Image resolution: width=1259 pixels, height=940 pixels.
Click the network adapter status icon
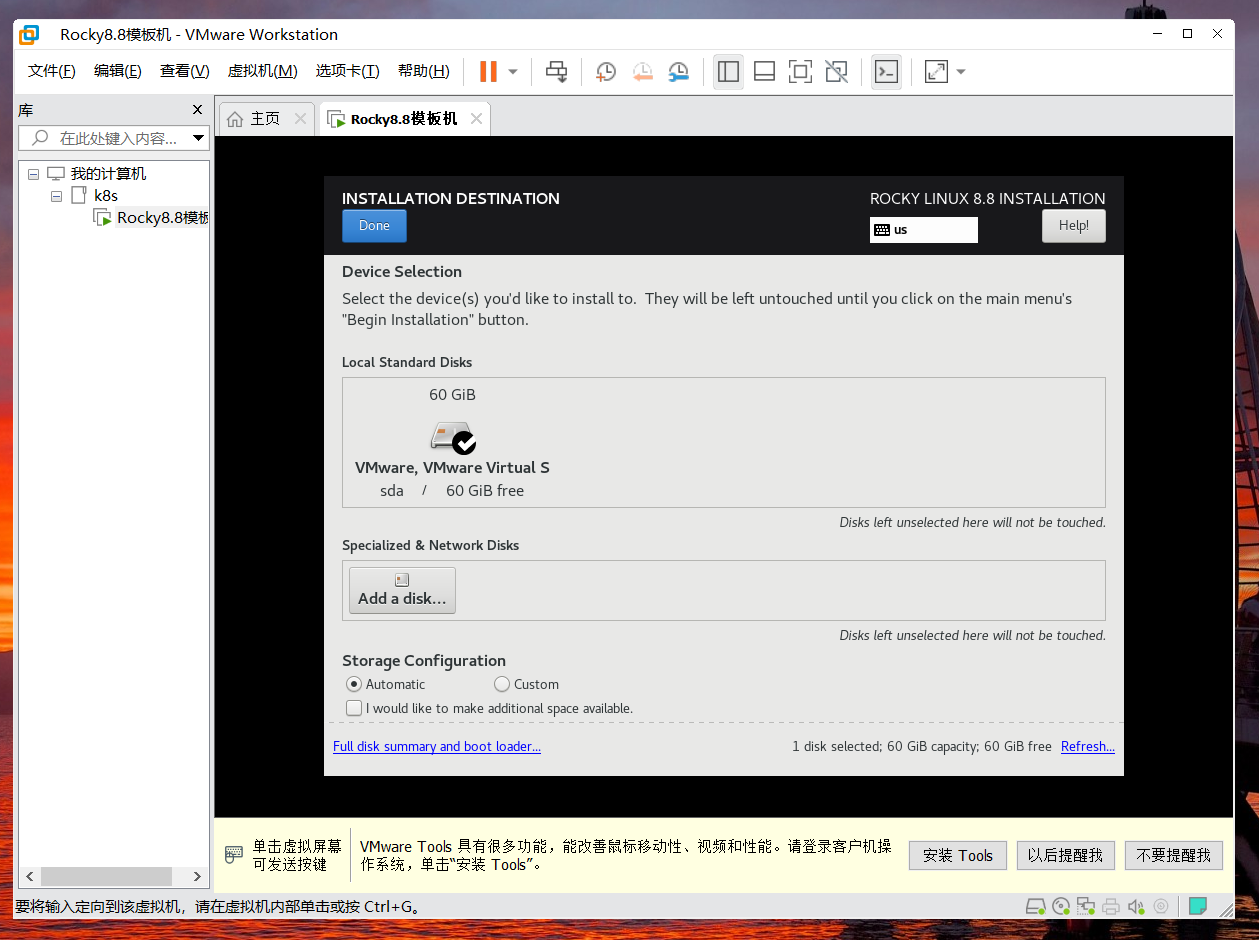[x=1086, y=907]
